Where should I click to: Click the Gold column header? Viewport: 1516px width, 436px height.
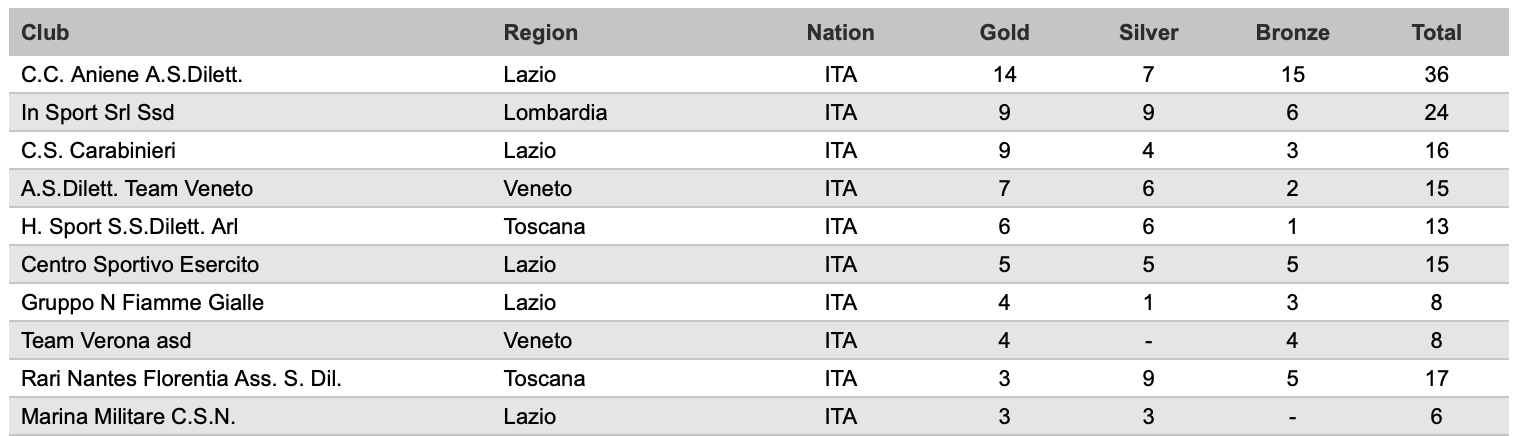tap(1005, 32)
